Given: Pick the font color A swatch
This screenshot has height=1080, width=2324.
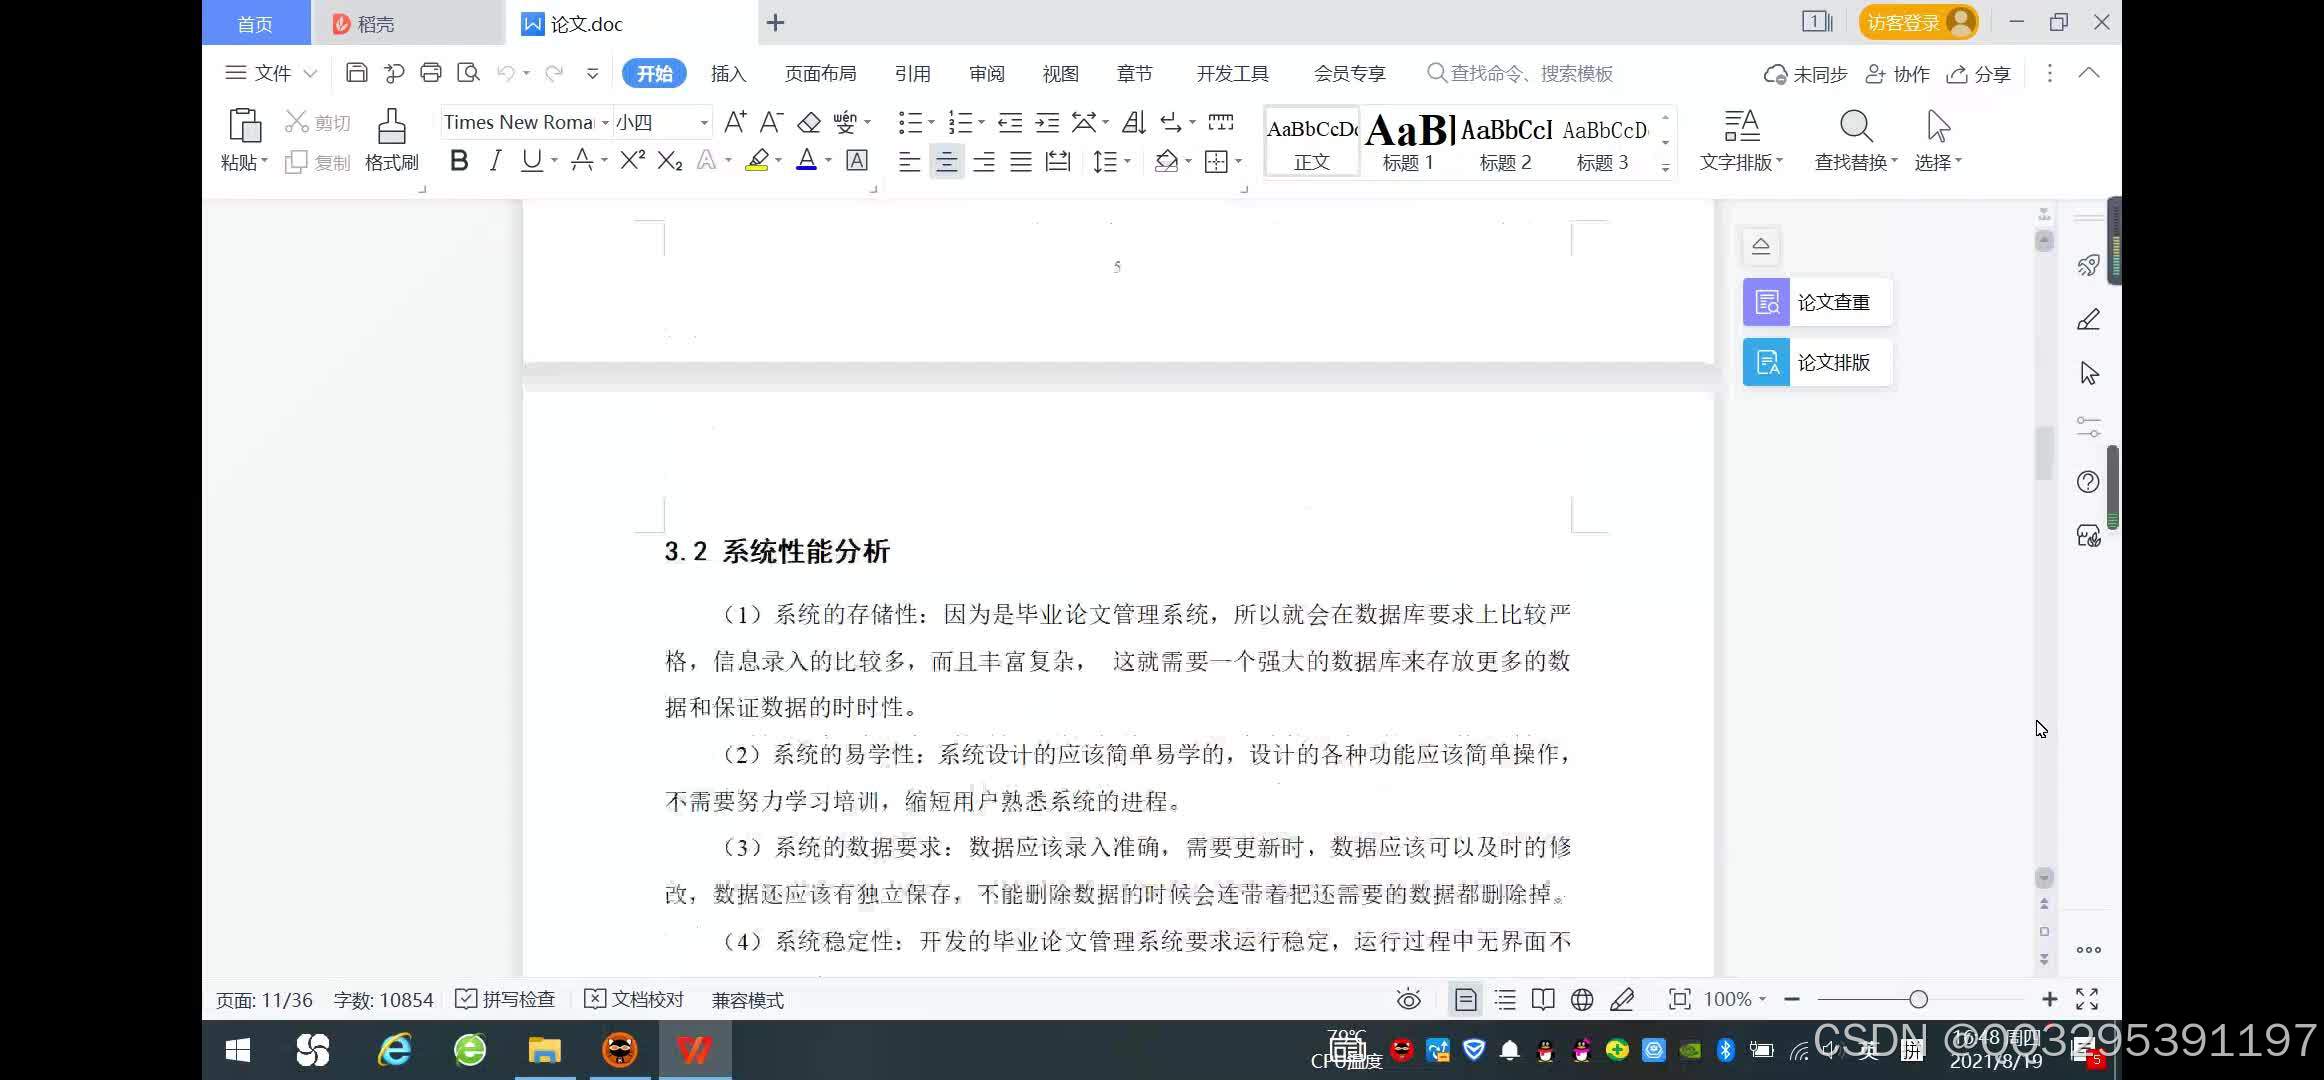Looking at the screenshot, I should point(806,160).
